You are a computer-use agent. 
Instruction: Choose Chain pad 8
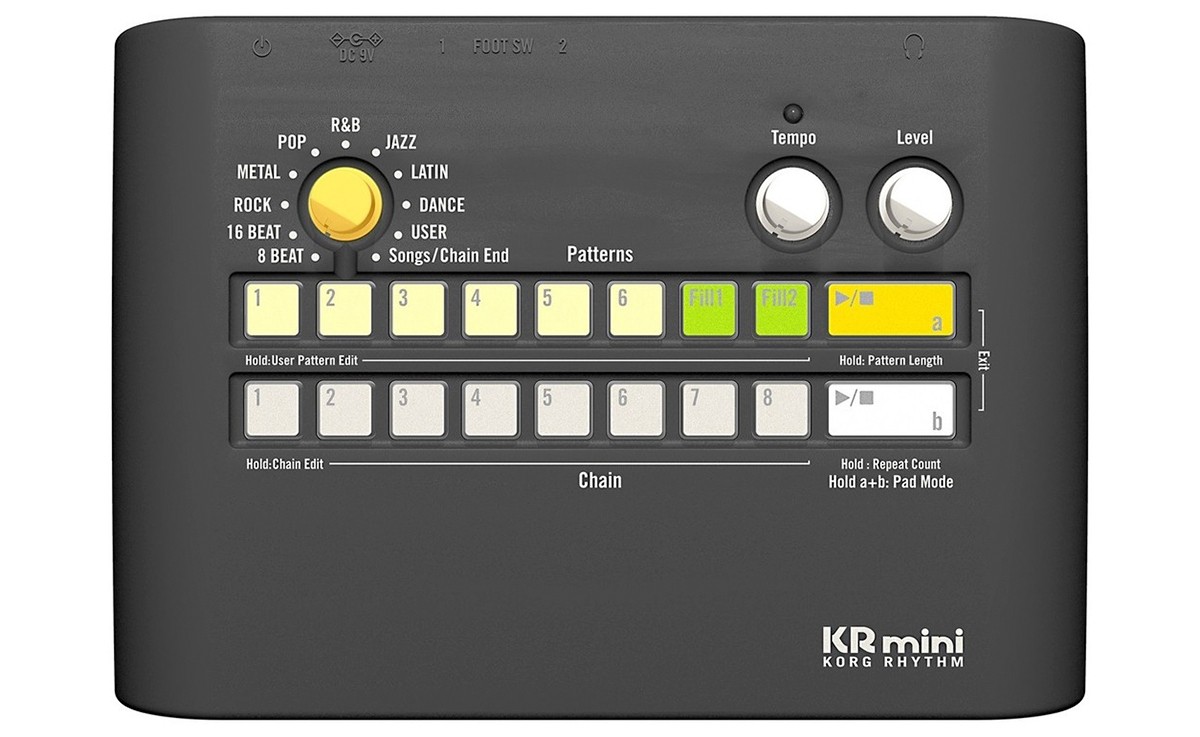pos(782,409)
